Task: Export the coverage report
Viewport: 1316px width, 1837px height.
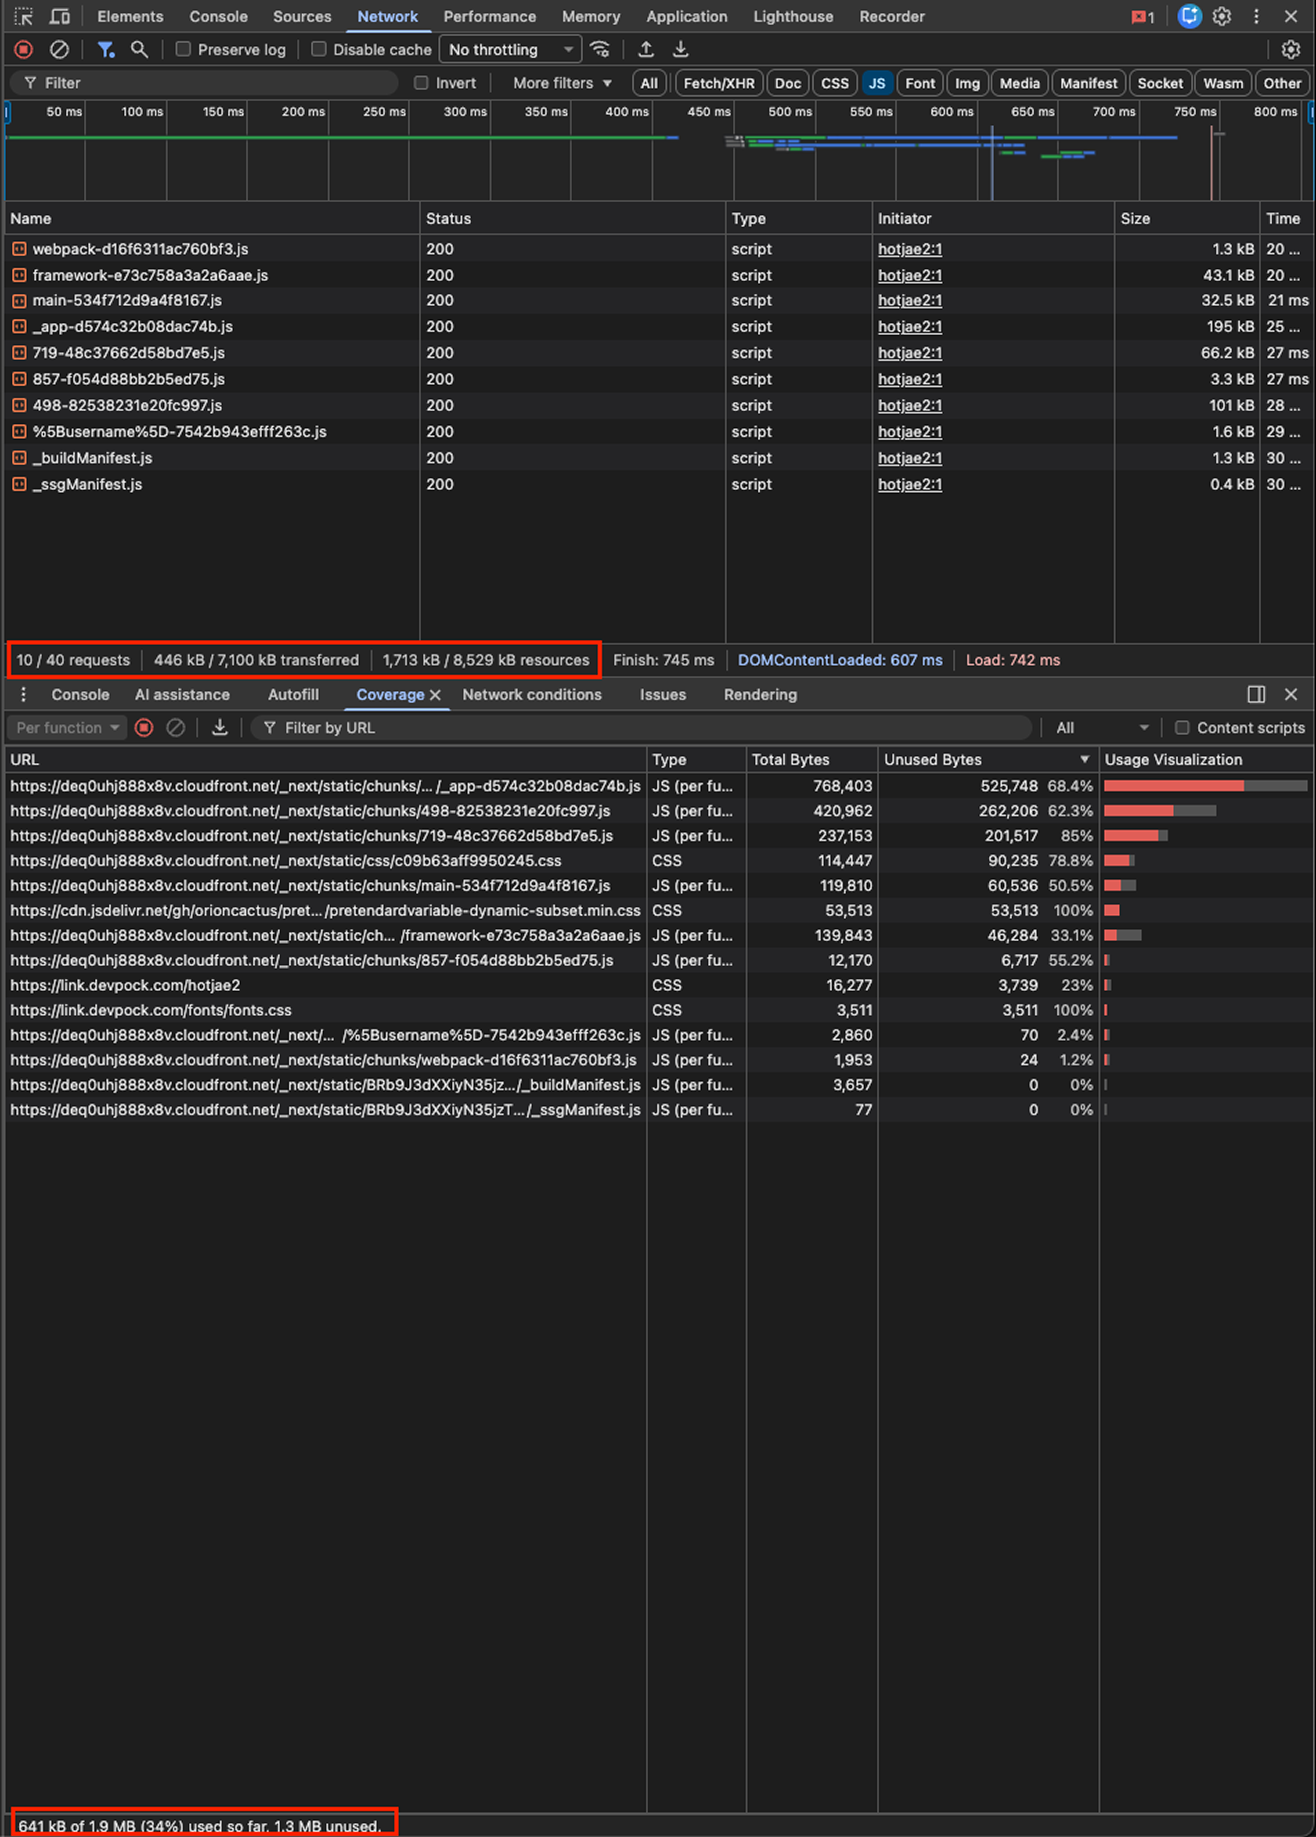Action: pos(220,728)
